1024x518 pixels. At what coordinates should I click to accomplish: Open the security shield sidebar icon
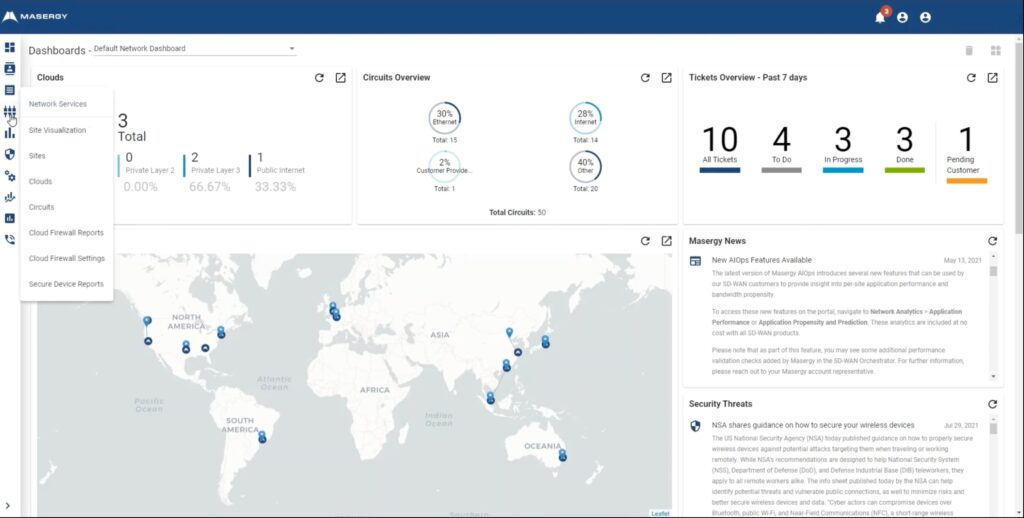[9, 154]
